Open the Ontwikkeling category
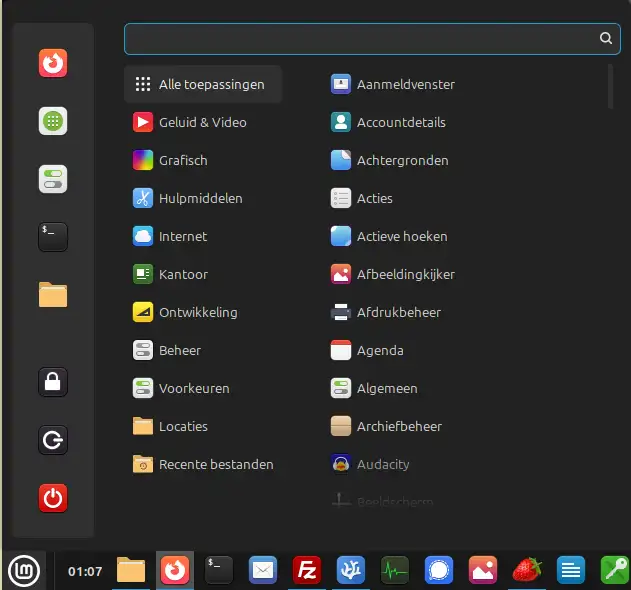631x590 pixels. 198,312
